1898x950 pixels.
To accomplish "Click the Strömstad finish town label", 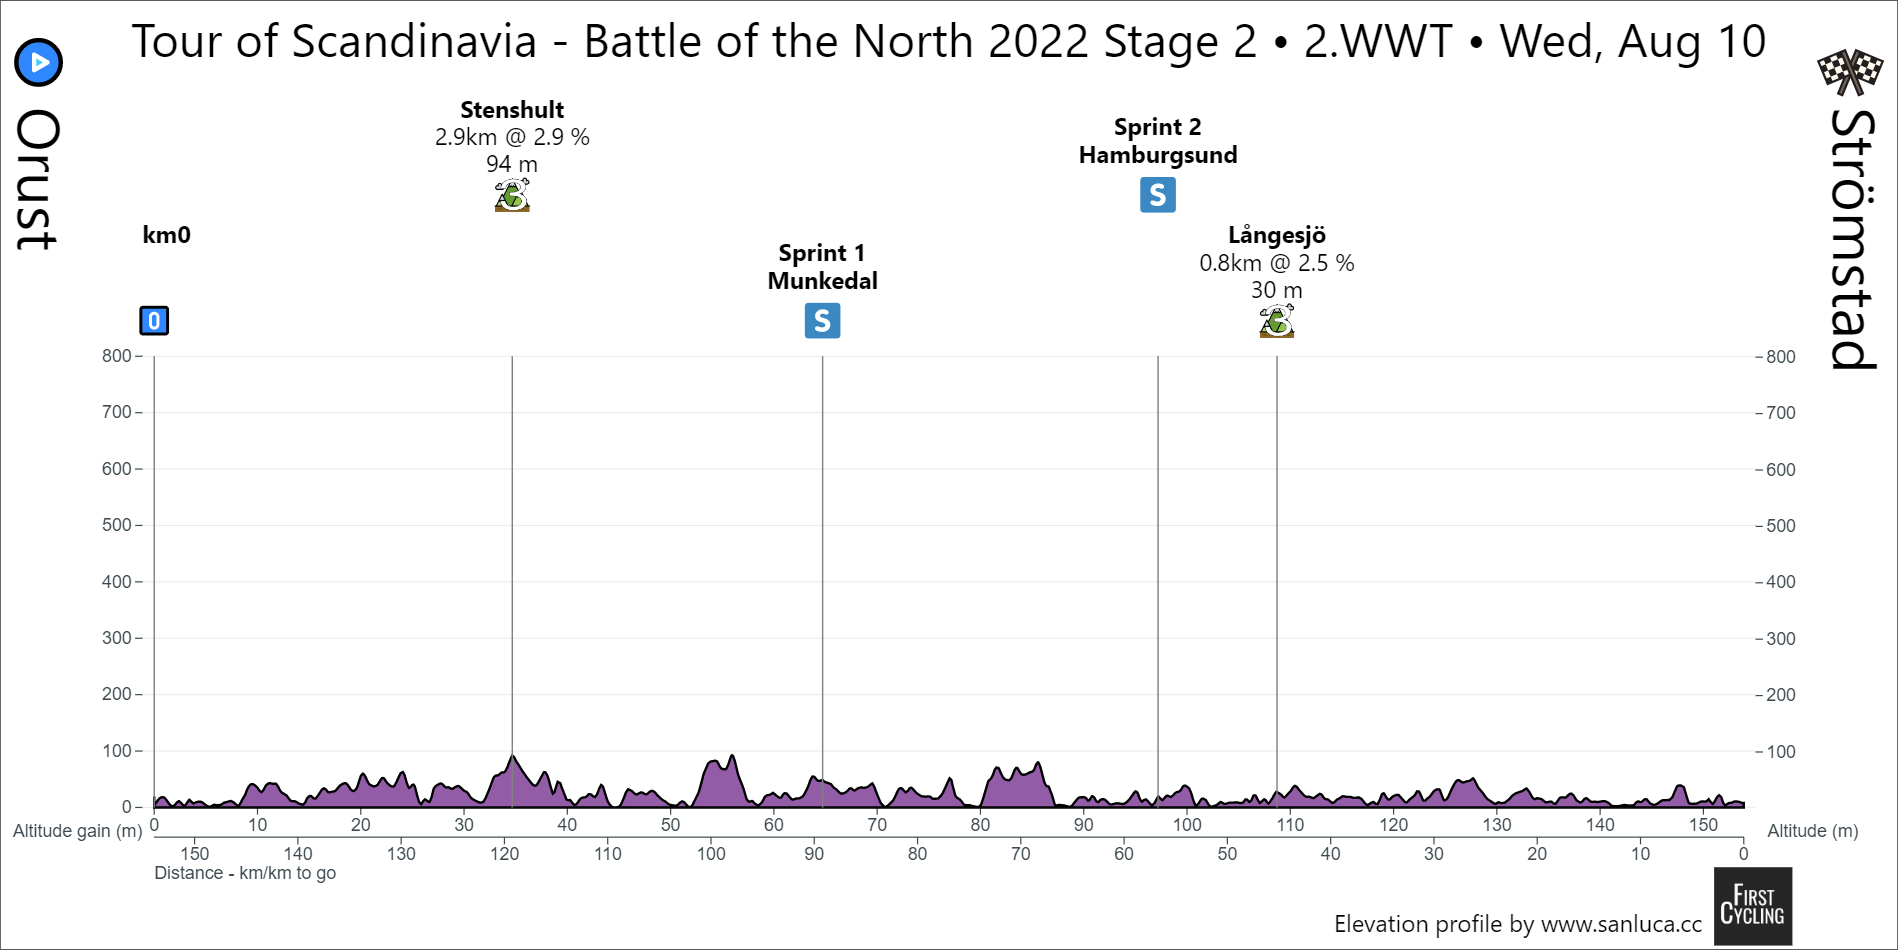I will point(1852,240).
